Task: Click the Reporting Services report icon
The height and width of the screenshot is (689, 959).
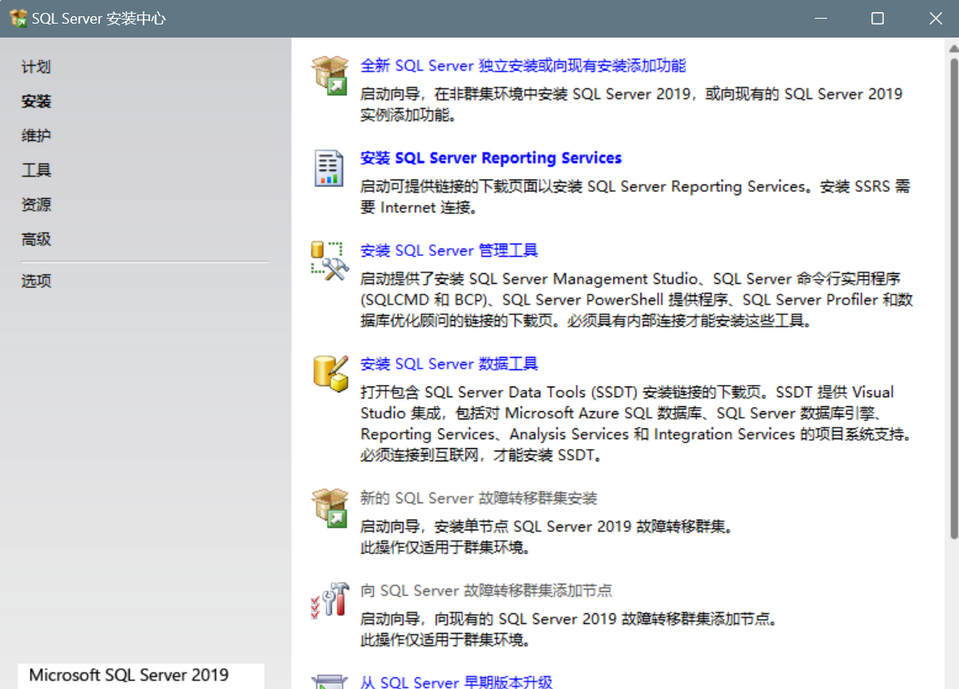Action: pyautogui.click(x=329, y=168)
